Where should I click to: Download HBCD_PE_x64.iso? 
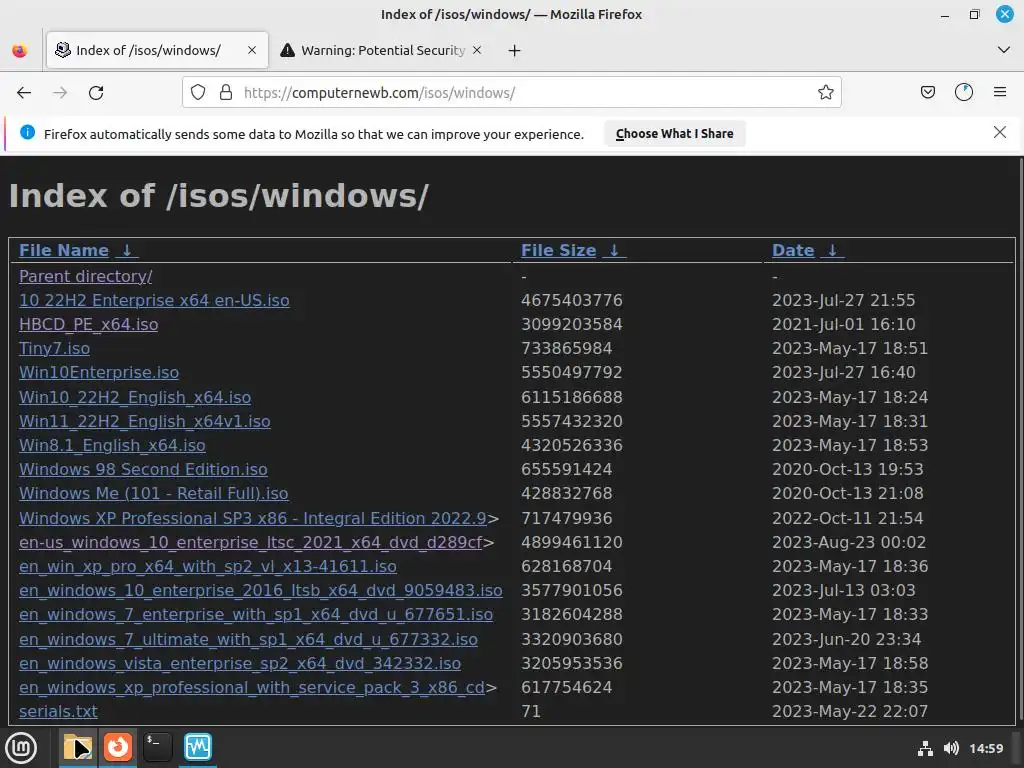(88, 325)
